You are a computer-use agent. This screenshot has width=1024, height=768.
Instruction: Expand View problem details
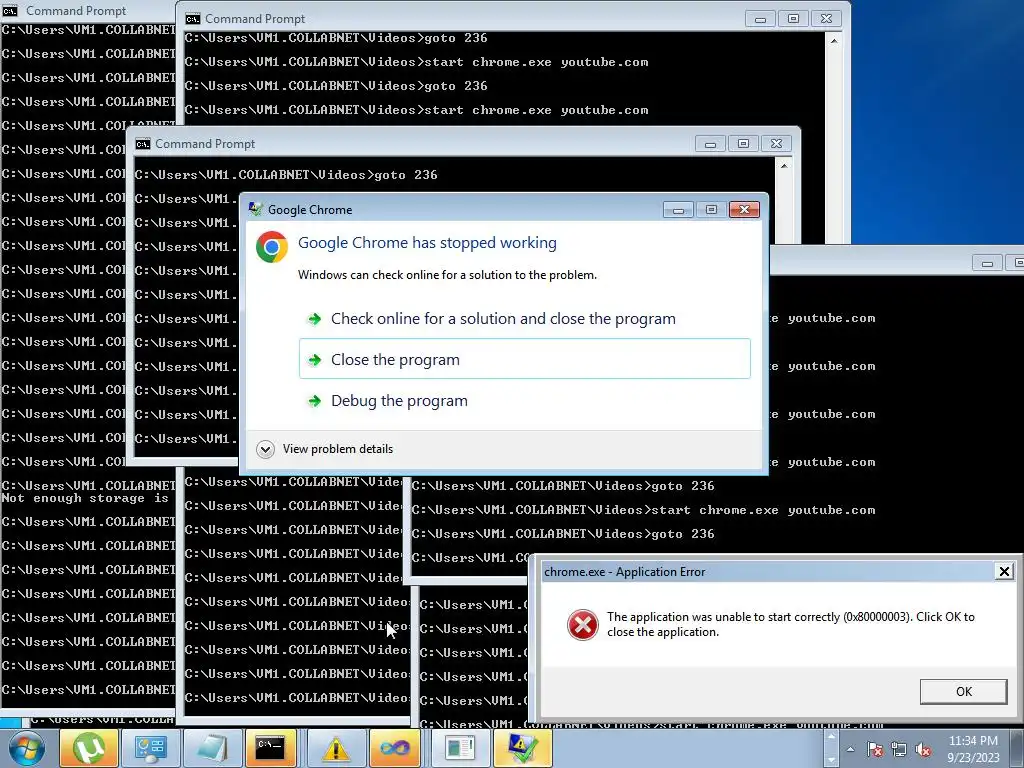pyautogui.click(x=325, y=449)
